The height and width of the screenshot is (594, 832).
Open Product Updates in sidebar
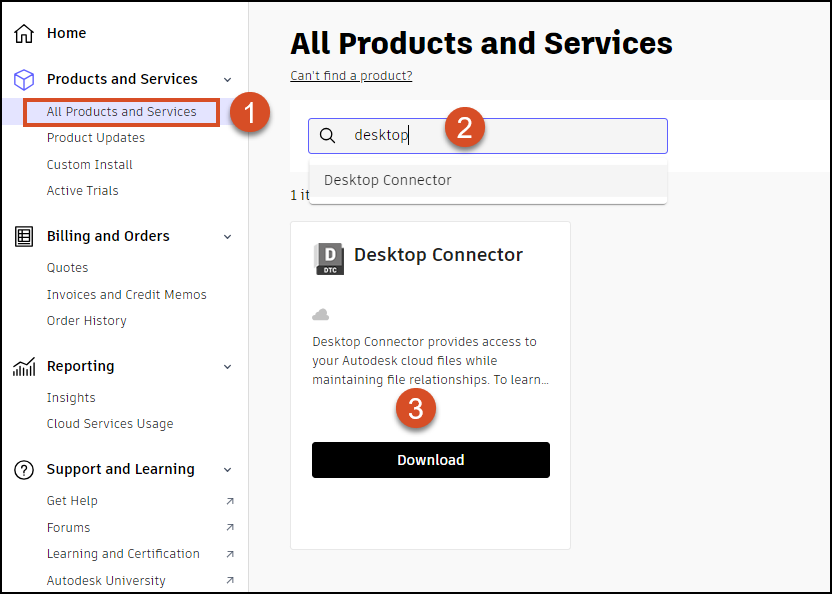96,138
